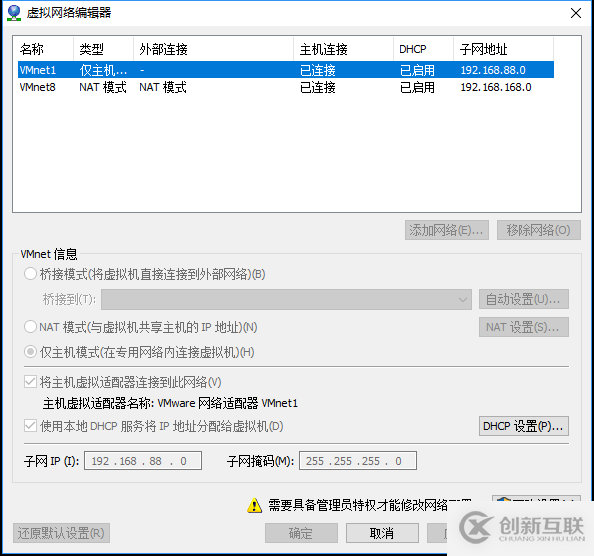Click the DHCP column header

[423, 49]
